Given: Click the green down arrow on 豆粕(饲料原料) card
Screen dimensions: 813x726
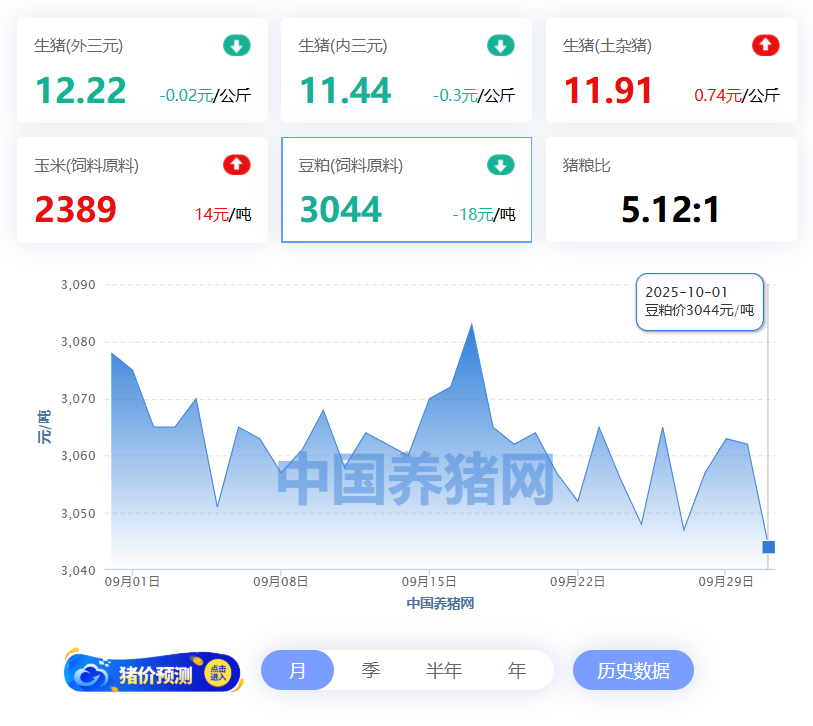Looking at the screenshot, I should [x=500, y=165].
